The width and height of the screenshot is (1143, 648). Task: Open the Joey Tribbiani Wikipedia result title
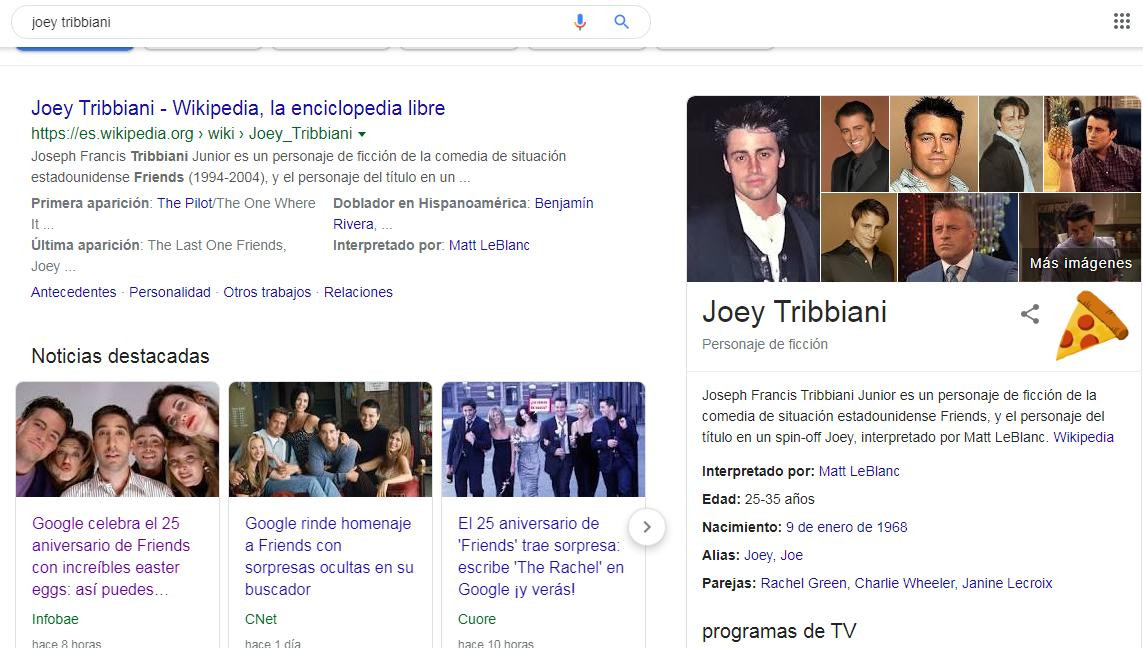coord(238,108)
